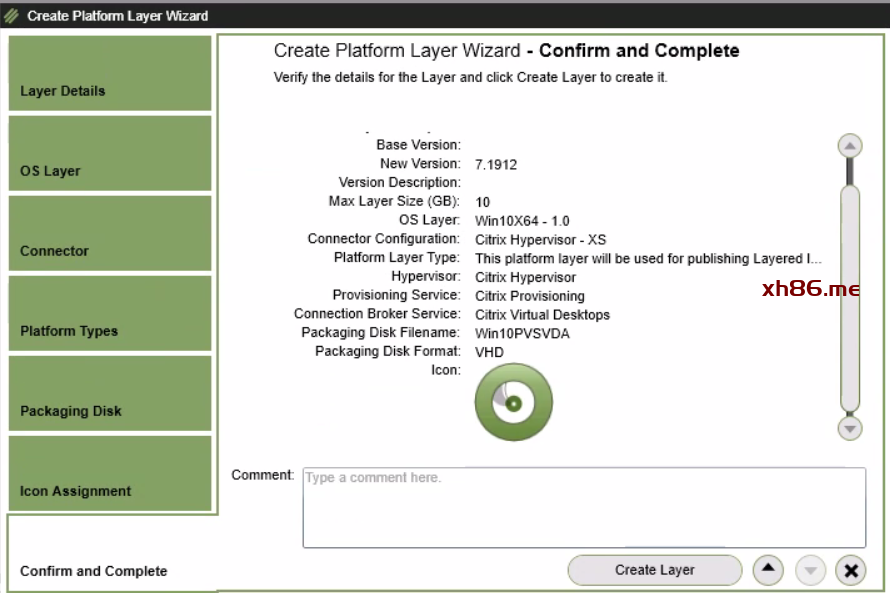Viewport: 890px width, 593px height.
Task: Click the truncated Platform Layer Type description
Action: pyautogui.click(x=648, y=258)
